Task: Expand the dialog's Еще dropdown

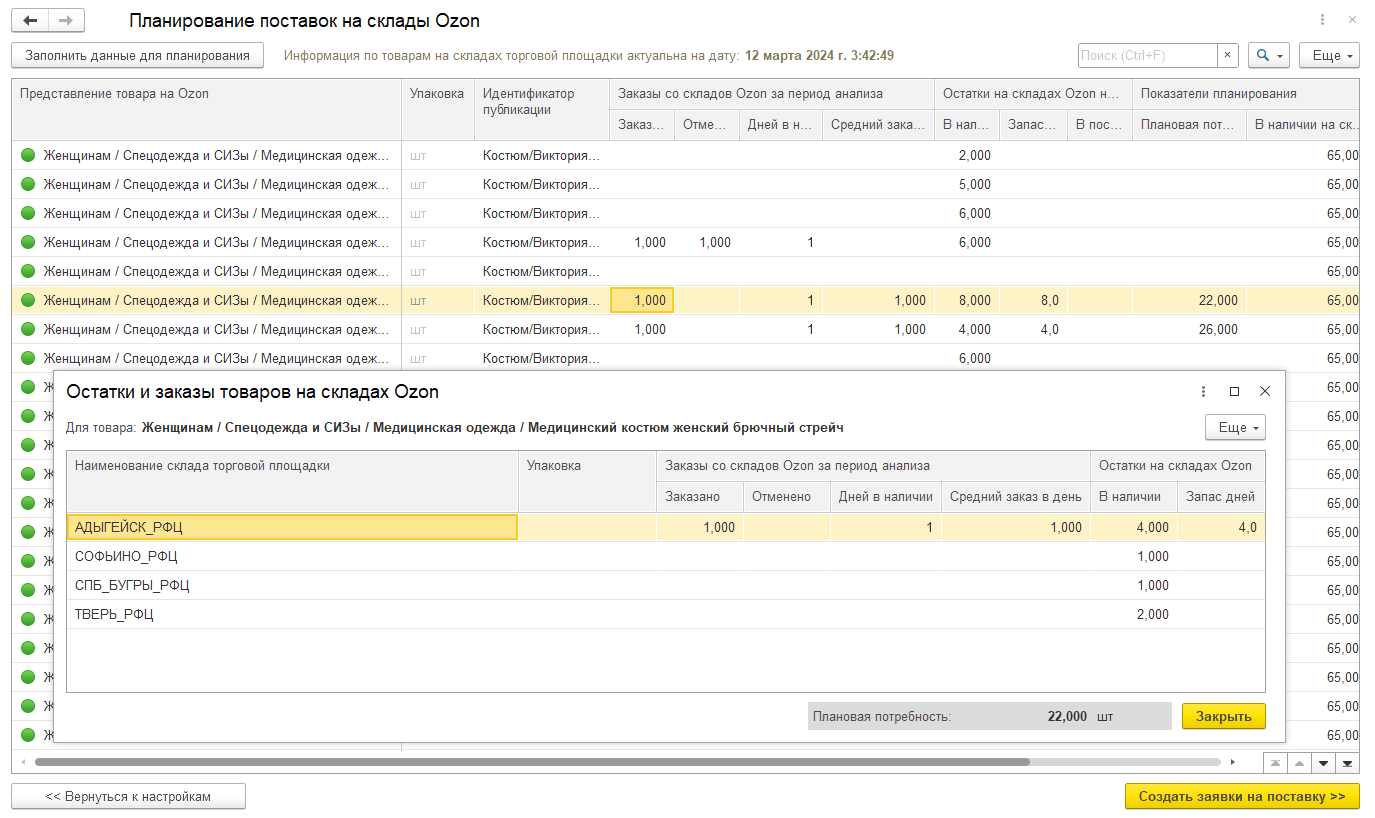Action: [x=1235, y=428]
